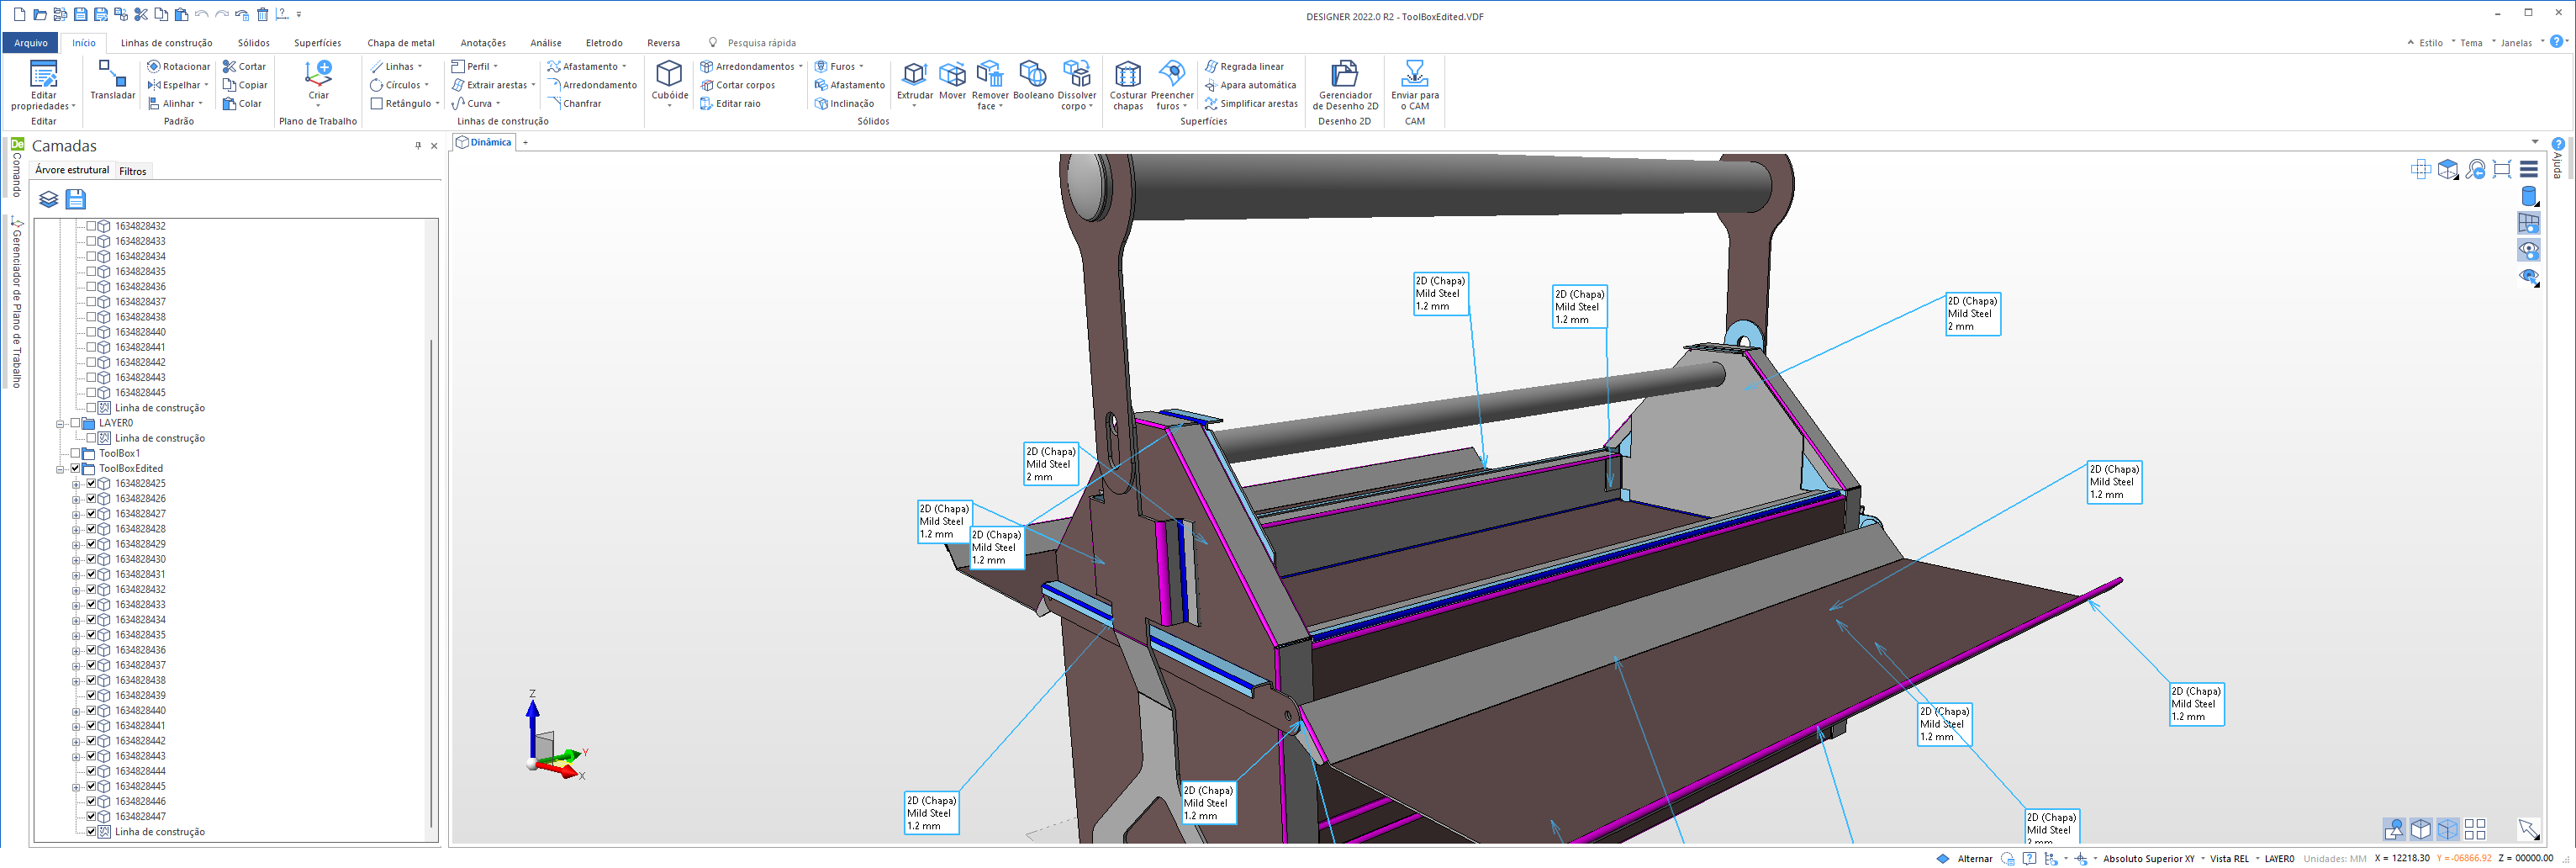Click in the Pesquisa rápida search field
The height and width of the screenshot is (868, 2576).
click(762, 43)
